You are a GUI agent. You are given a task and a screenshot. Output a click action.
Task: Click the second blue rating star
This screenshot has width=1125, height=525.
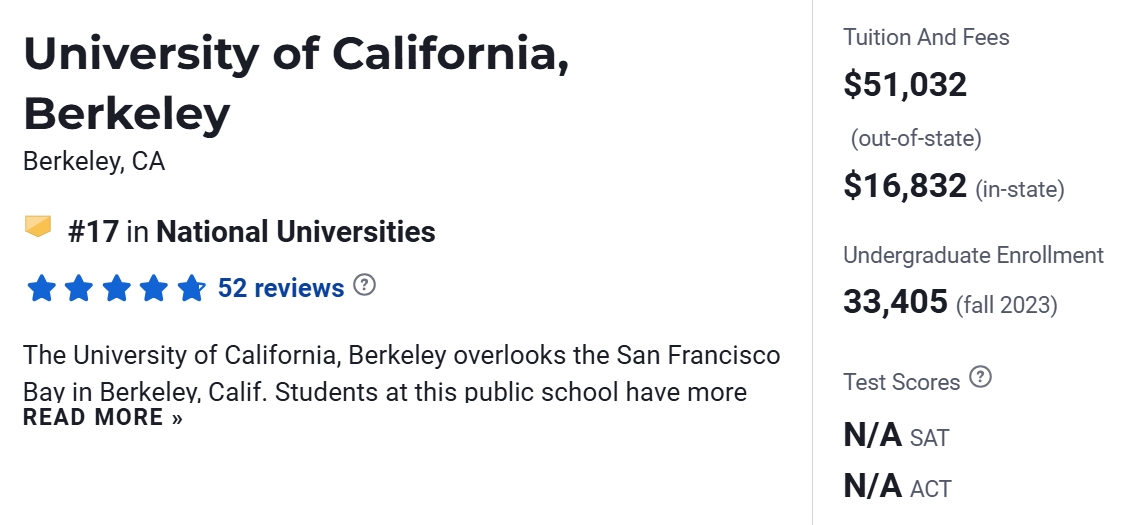tap(79, 289)
